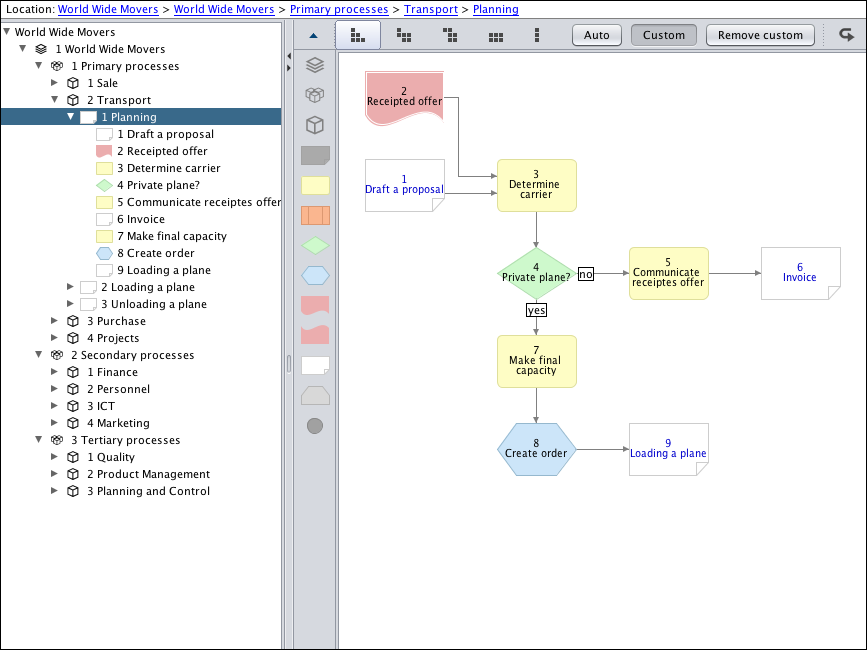The height and width of the screenshot is (650, 867).
Task: Collapse the 1 Planning tree node
Action: (x=71, y=117)
